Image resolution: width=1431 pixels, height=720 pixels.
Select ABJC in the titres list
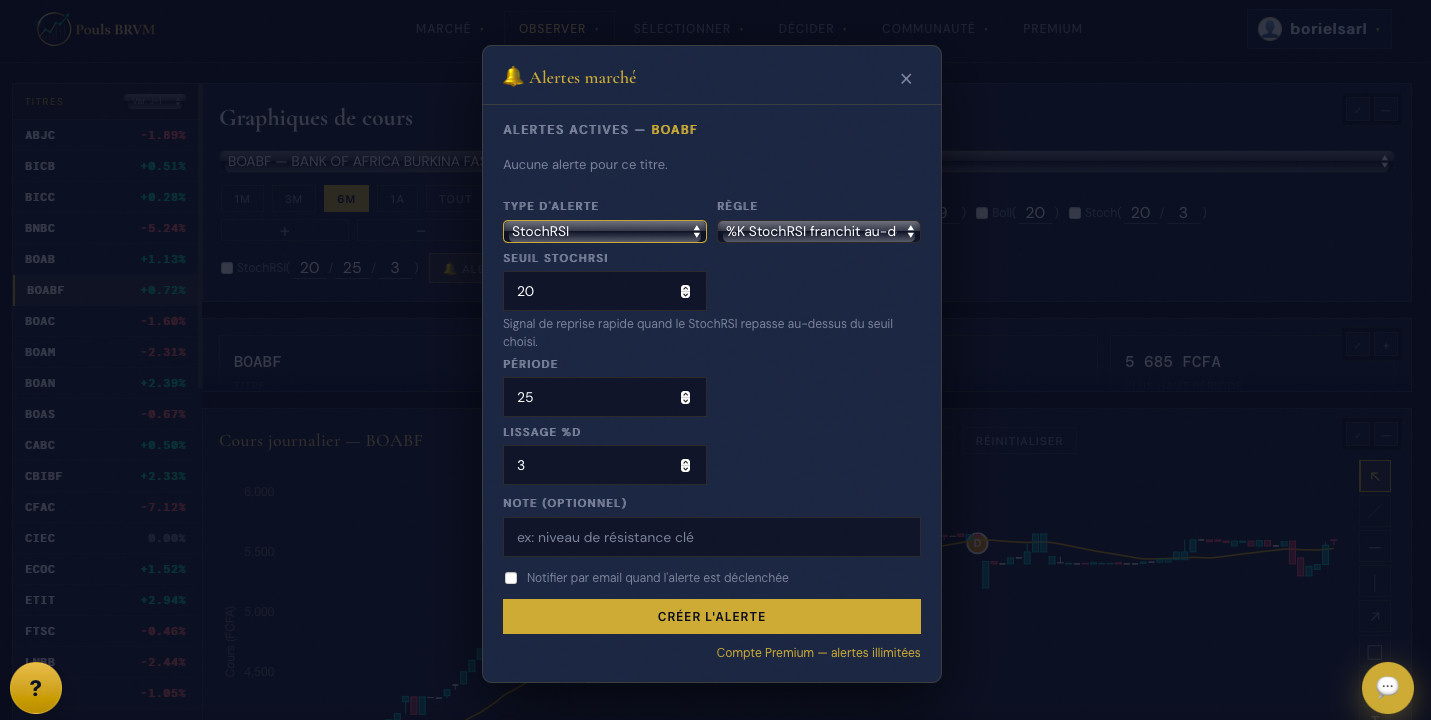[x=106, y=135]
